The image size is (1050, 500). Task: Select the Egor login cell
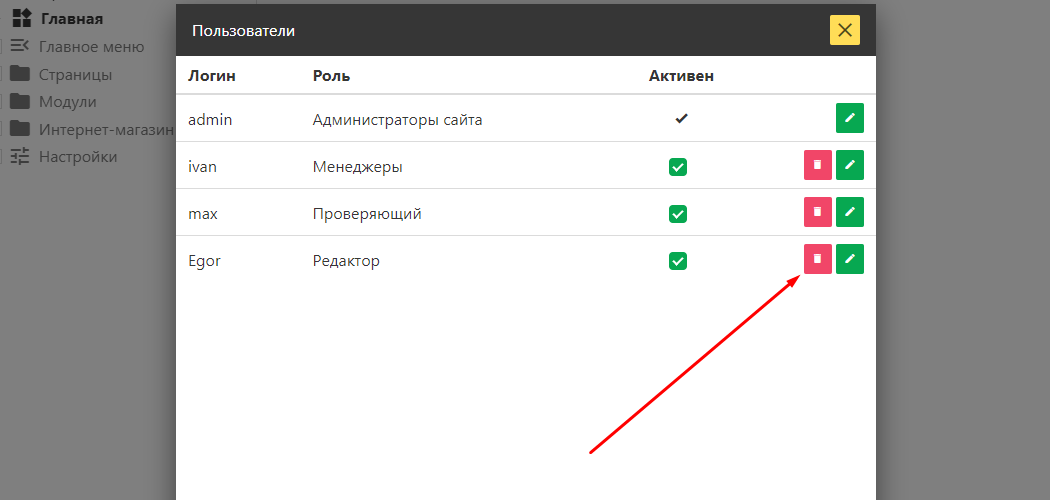pos(204,261)
